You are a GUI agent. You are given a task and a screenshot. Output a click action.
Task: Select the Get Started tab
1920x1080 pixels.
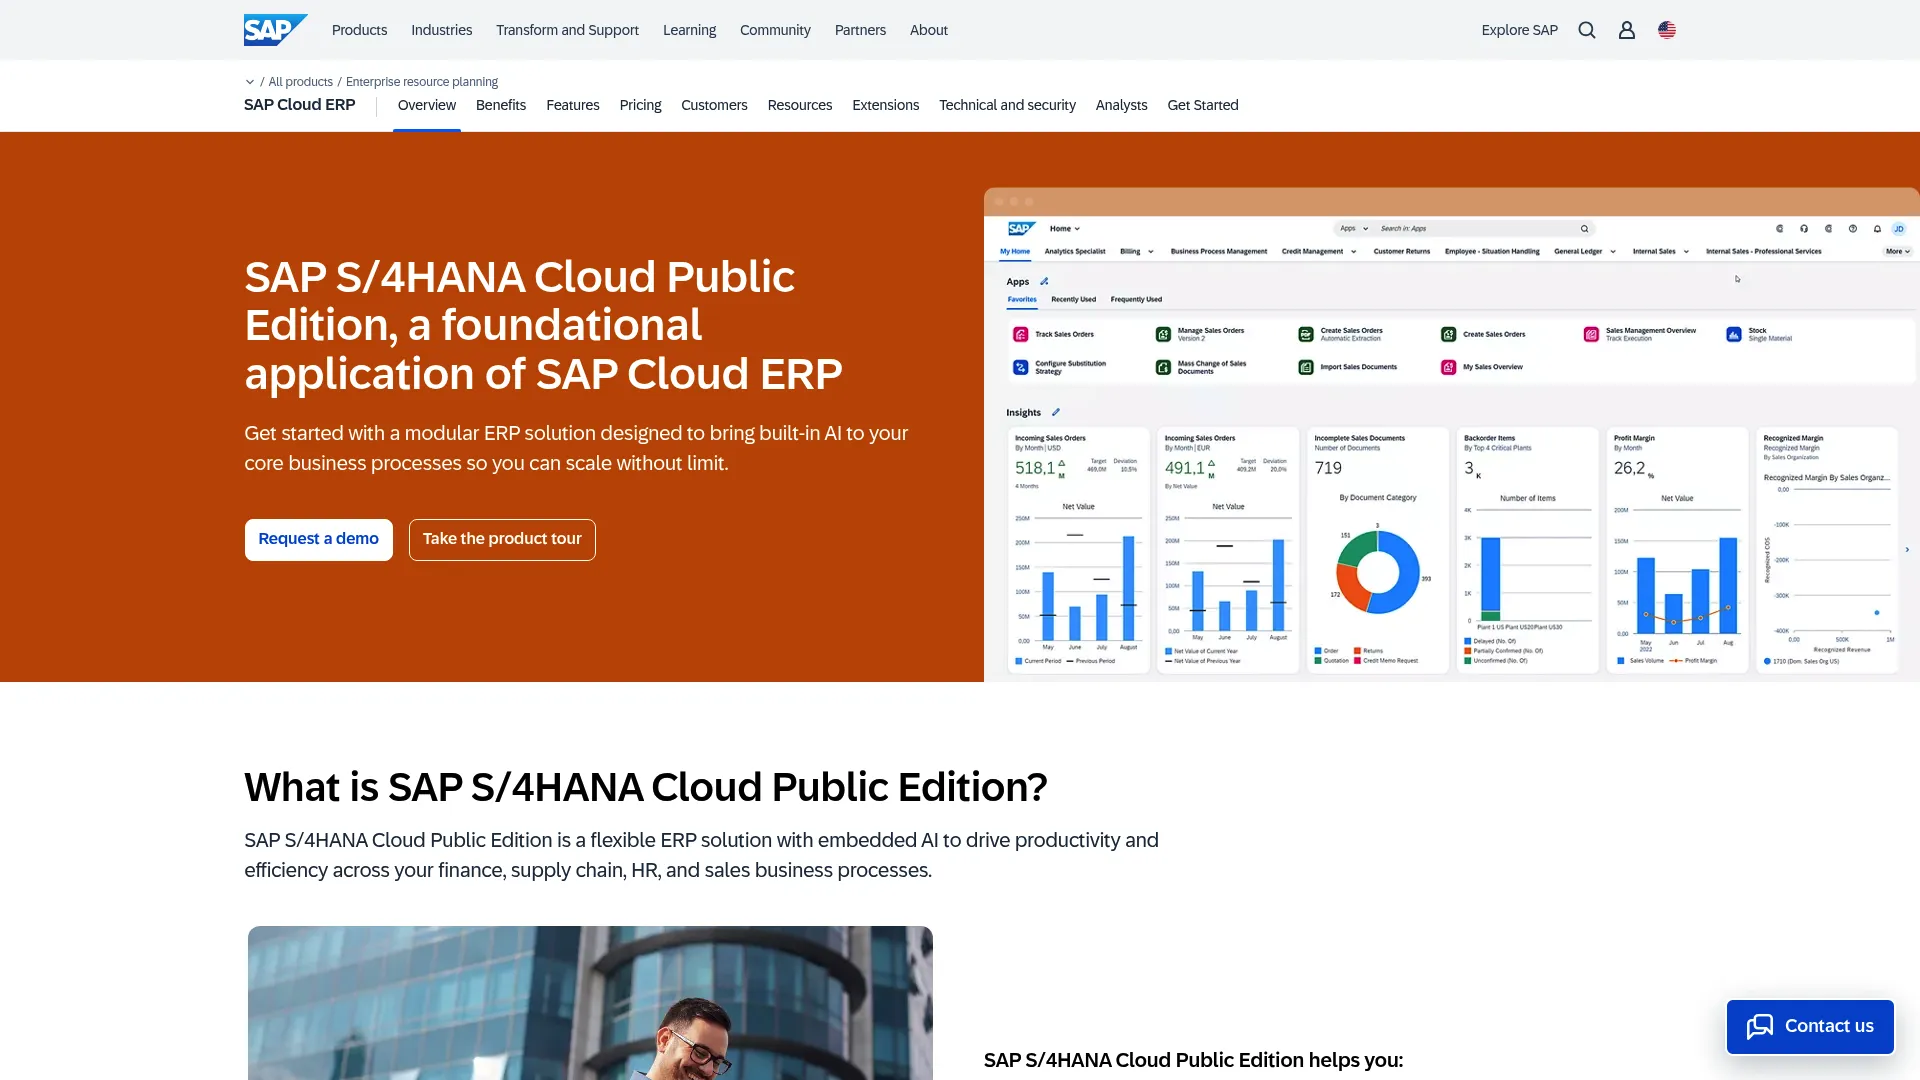click(x=1202, y=105)
